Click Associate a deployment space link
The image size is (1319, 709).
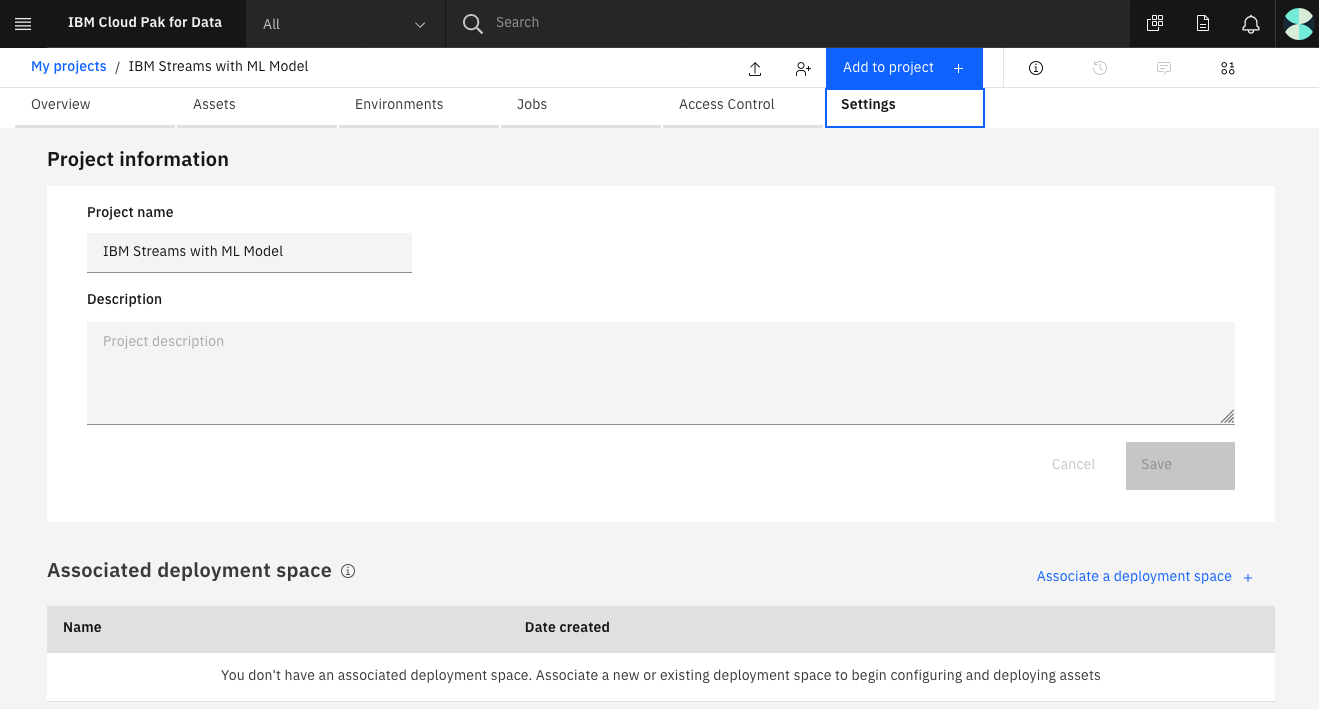(x=1145, y=577)
